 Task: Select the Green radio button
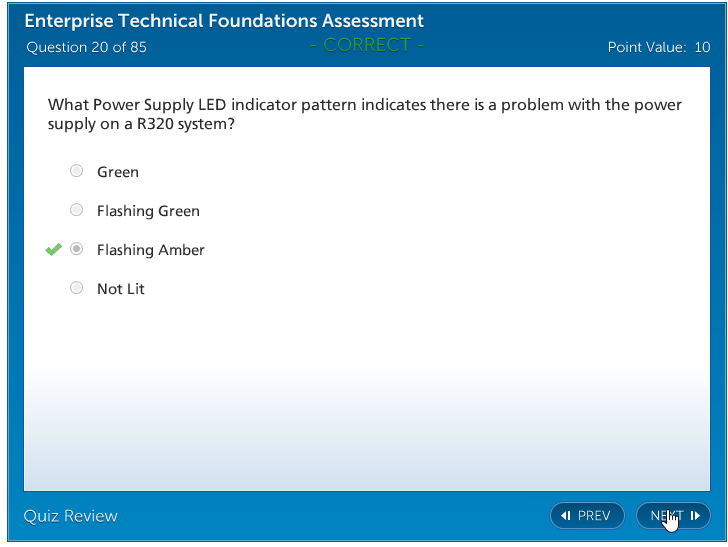pyautogui.click(x=77, y=171)
